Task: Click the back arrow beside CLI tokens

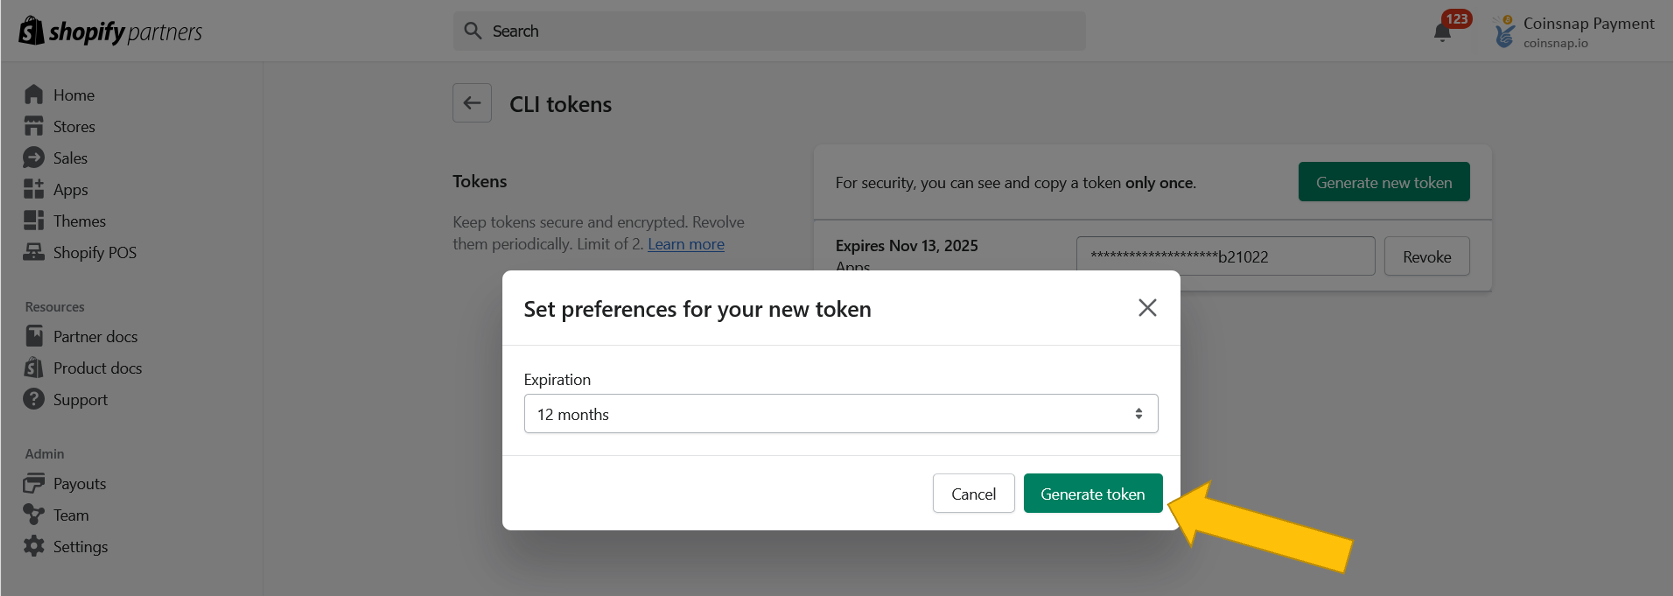Action: coord(472,103)
